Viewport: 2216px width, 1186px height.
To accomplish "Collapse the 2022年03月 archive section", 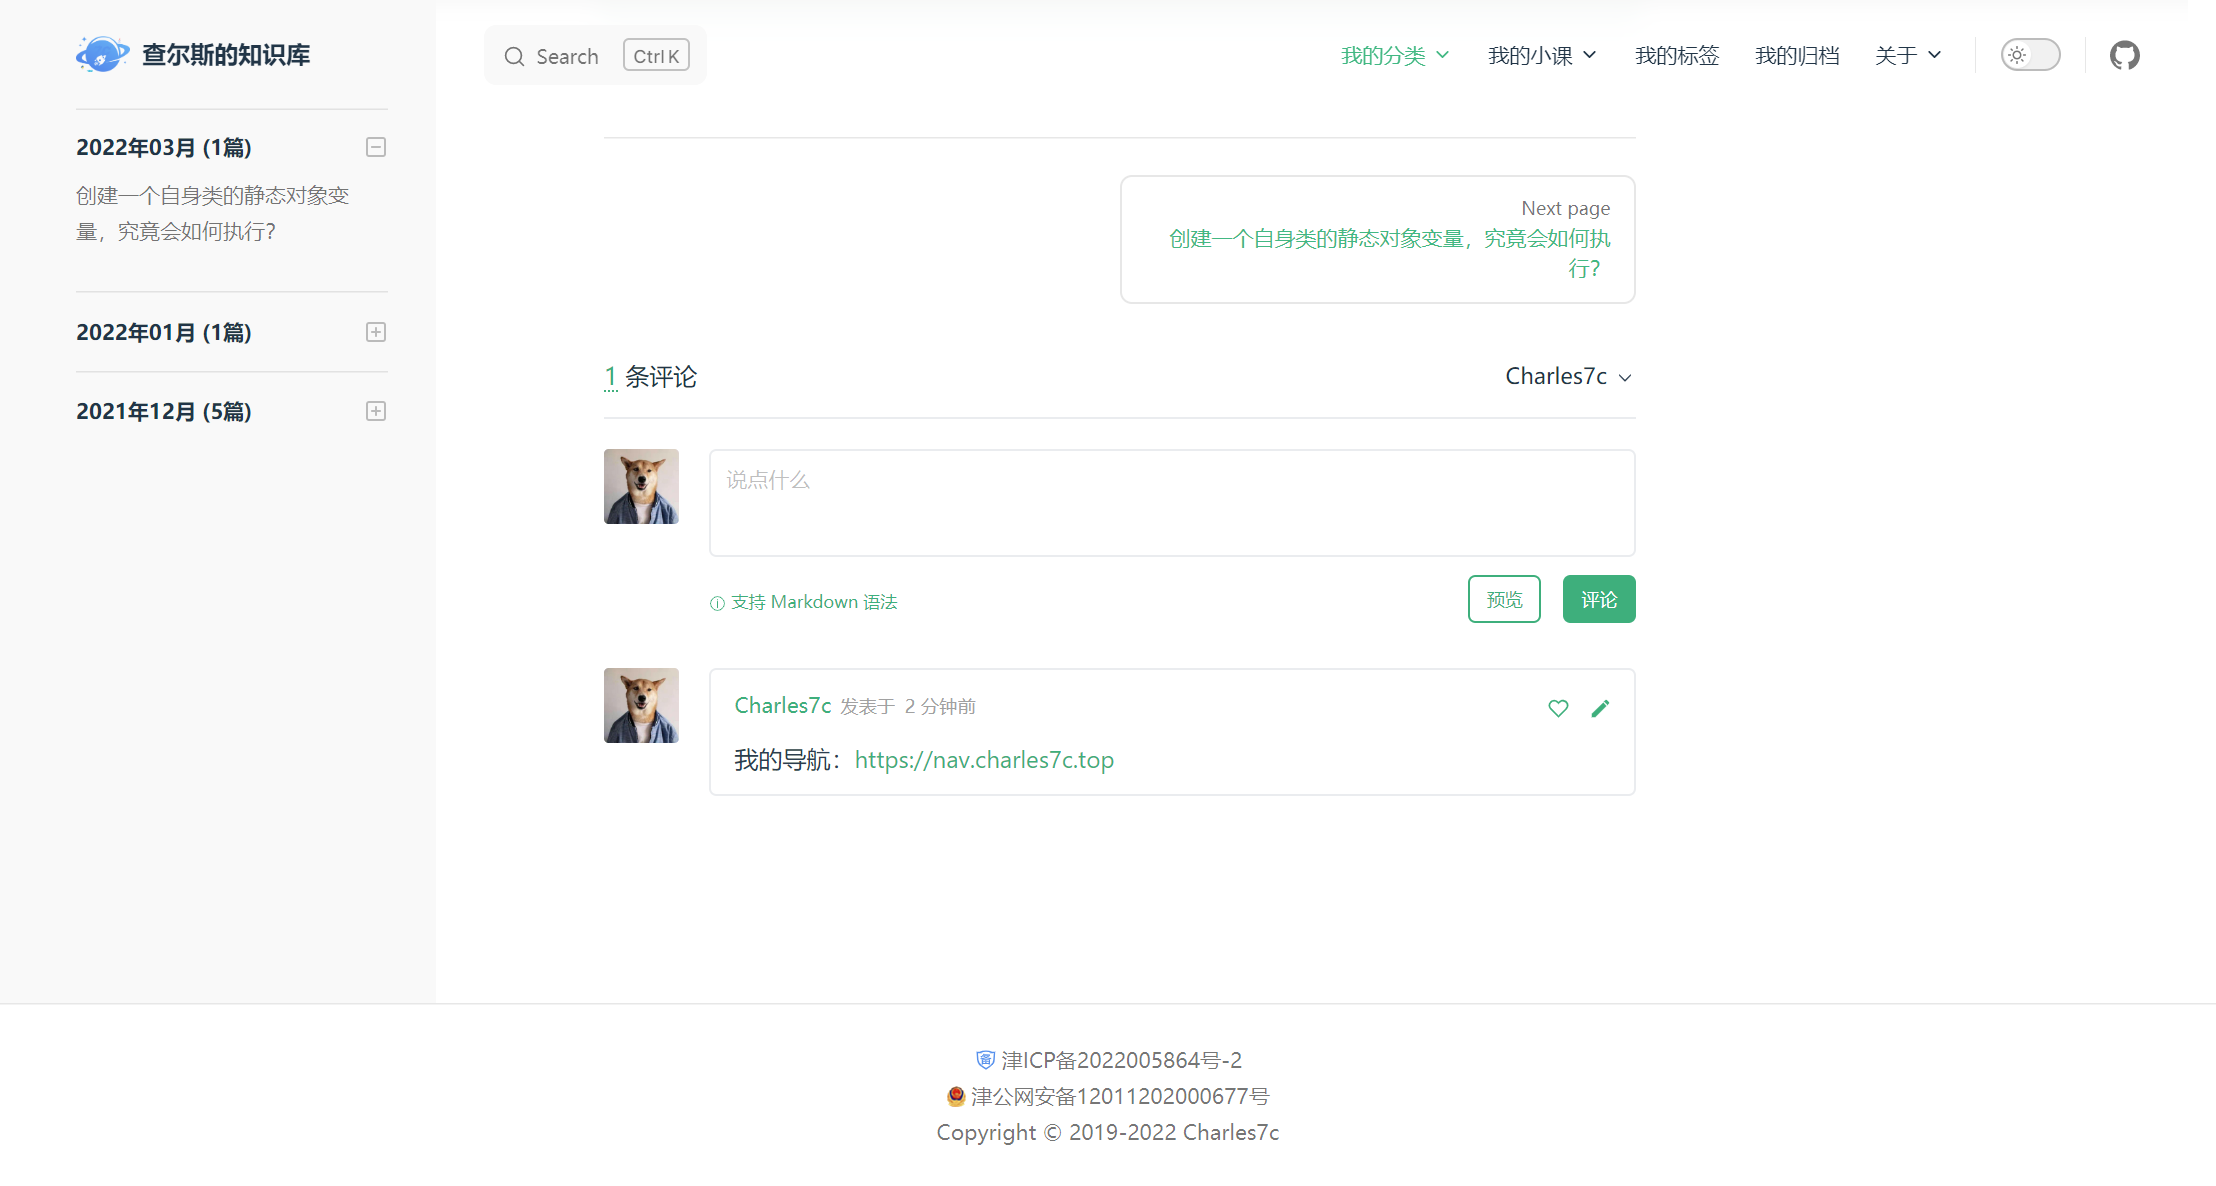I will (x=376, y=147).
